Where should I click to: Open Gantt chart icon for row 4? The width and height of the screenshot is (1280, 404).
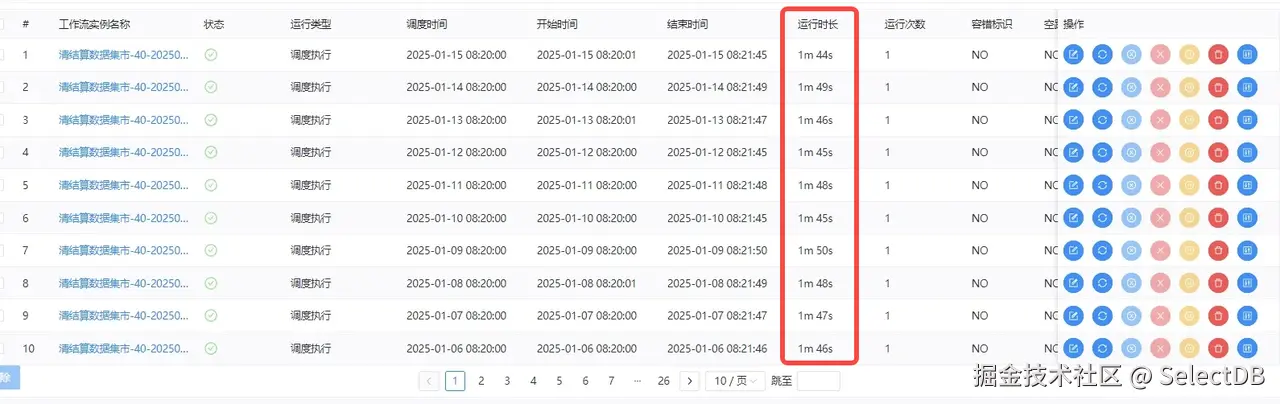click(x=1247, y=153)
